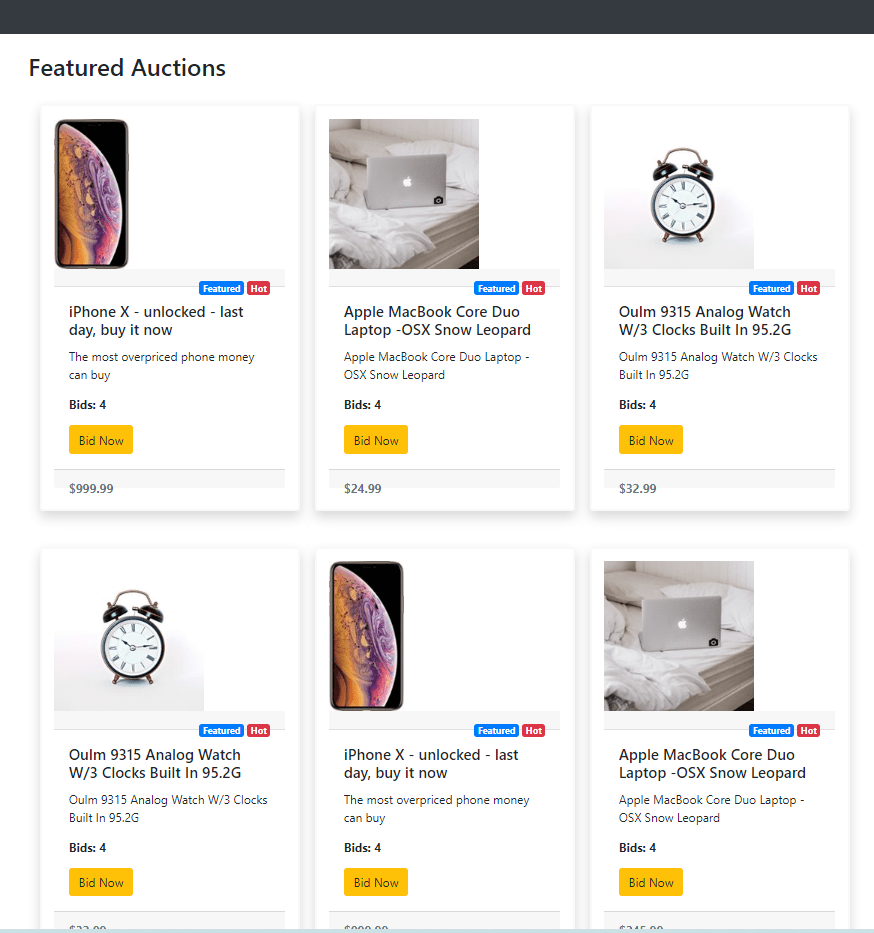Click Bid Now on second-row iPhone X card
The height and width of the screenshot is (933, 874).
(375, 882)
